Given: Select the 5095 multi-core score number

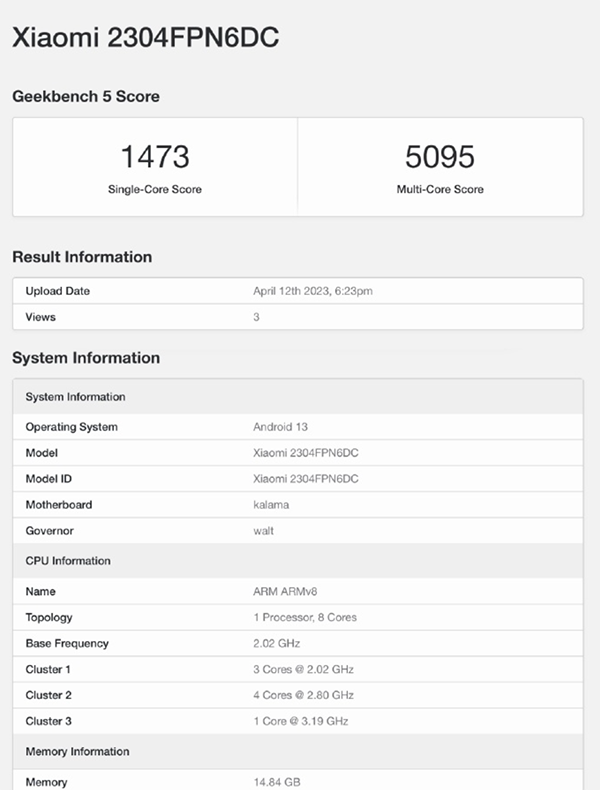Looking at the screenshot, I should 440,157.
